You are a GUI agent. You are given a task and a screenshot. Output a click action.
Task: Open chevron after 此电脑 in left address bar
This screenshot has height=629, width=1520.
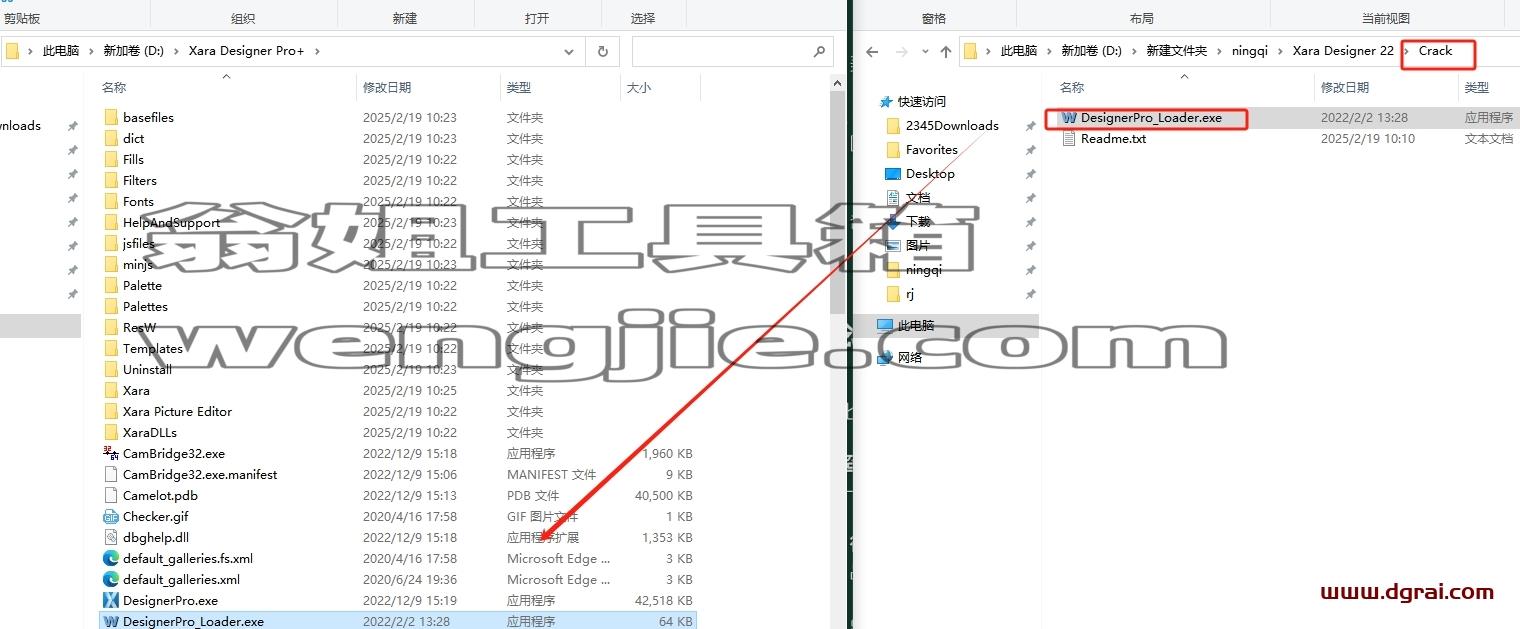click(x=91, y=51)
